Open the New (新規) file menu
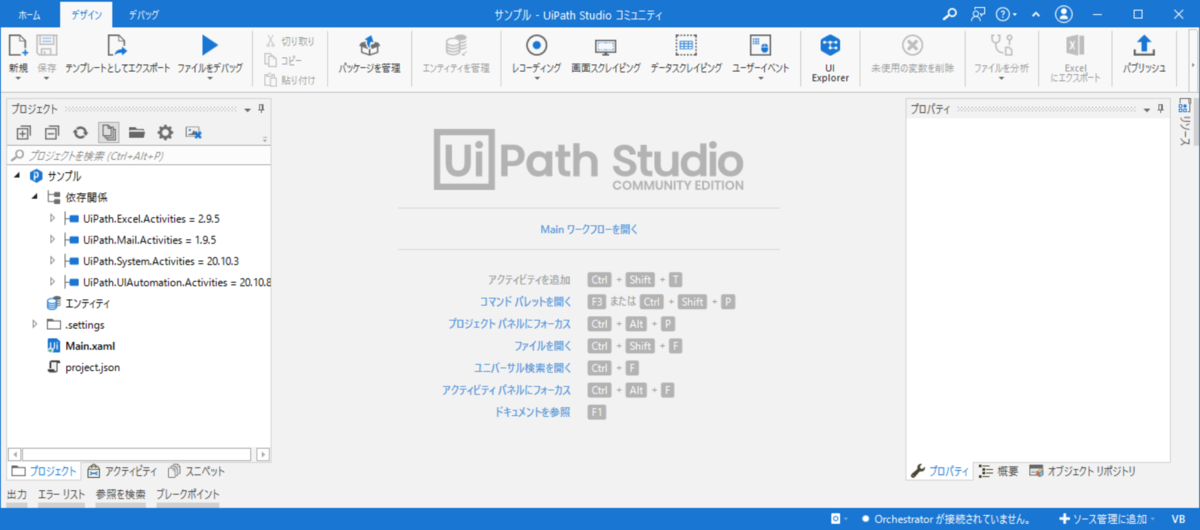The width and height of the screenshot is (1200, 530). click(x=18, y=57)
